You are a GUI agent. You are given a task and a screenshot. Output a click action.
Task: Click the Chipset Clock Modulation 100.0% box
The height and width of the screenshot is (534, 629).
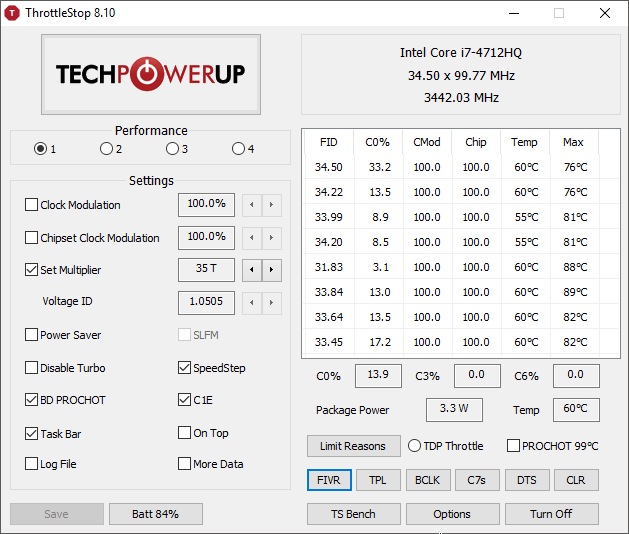207,238
